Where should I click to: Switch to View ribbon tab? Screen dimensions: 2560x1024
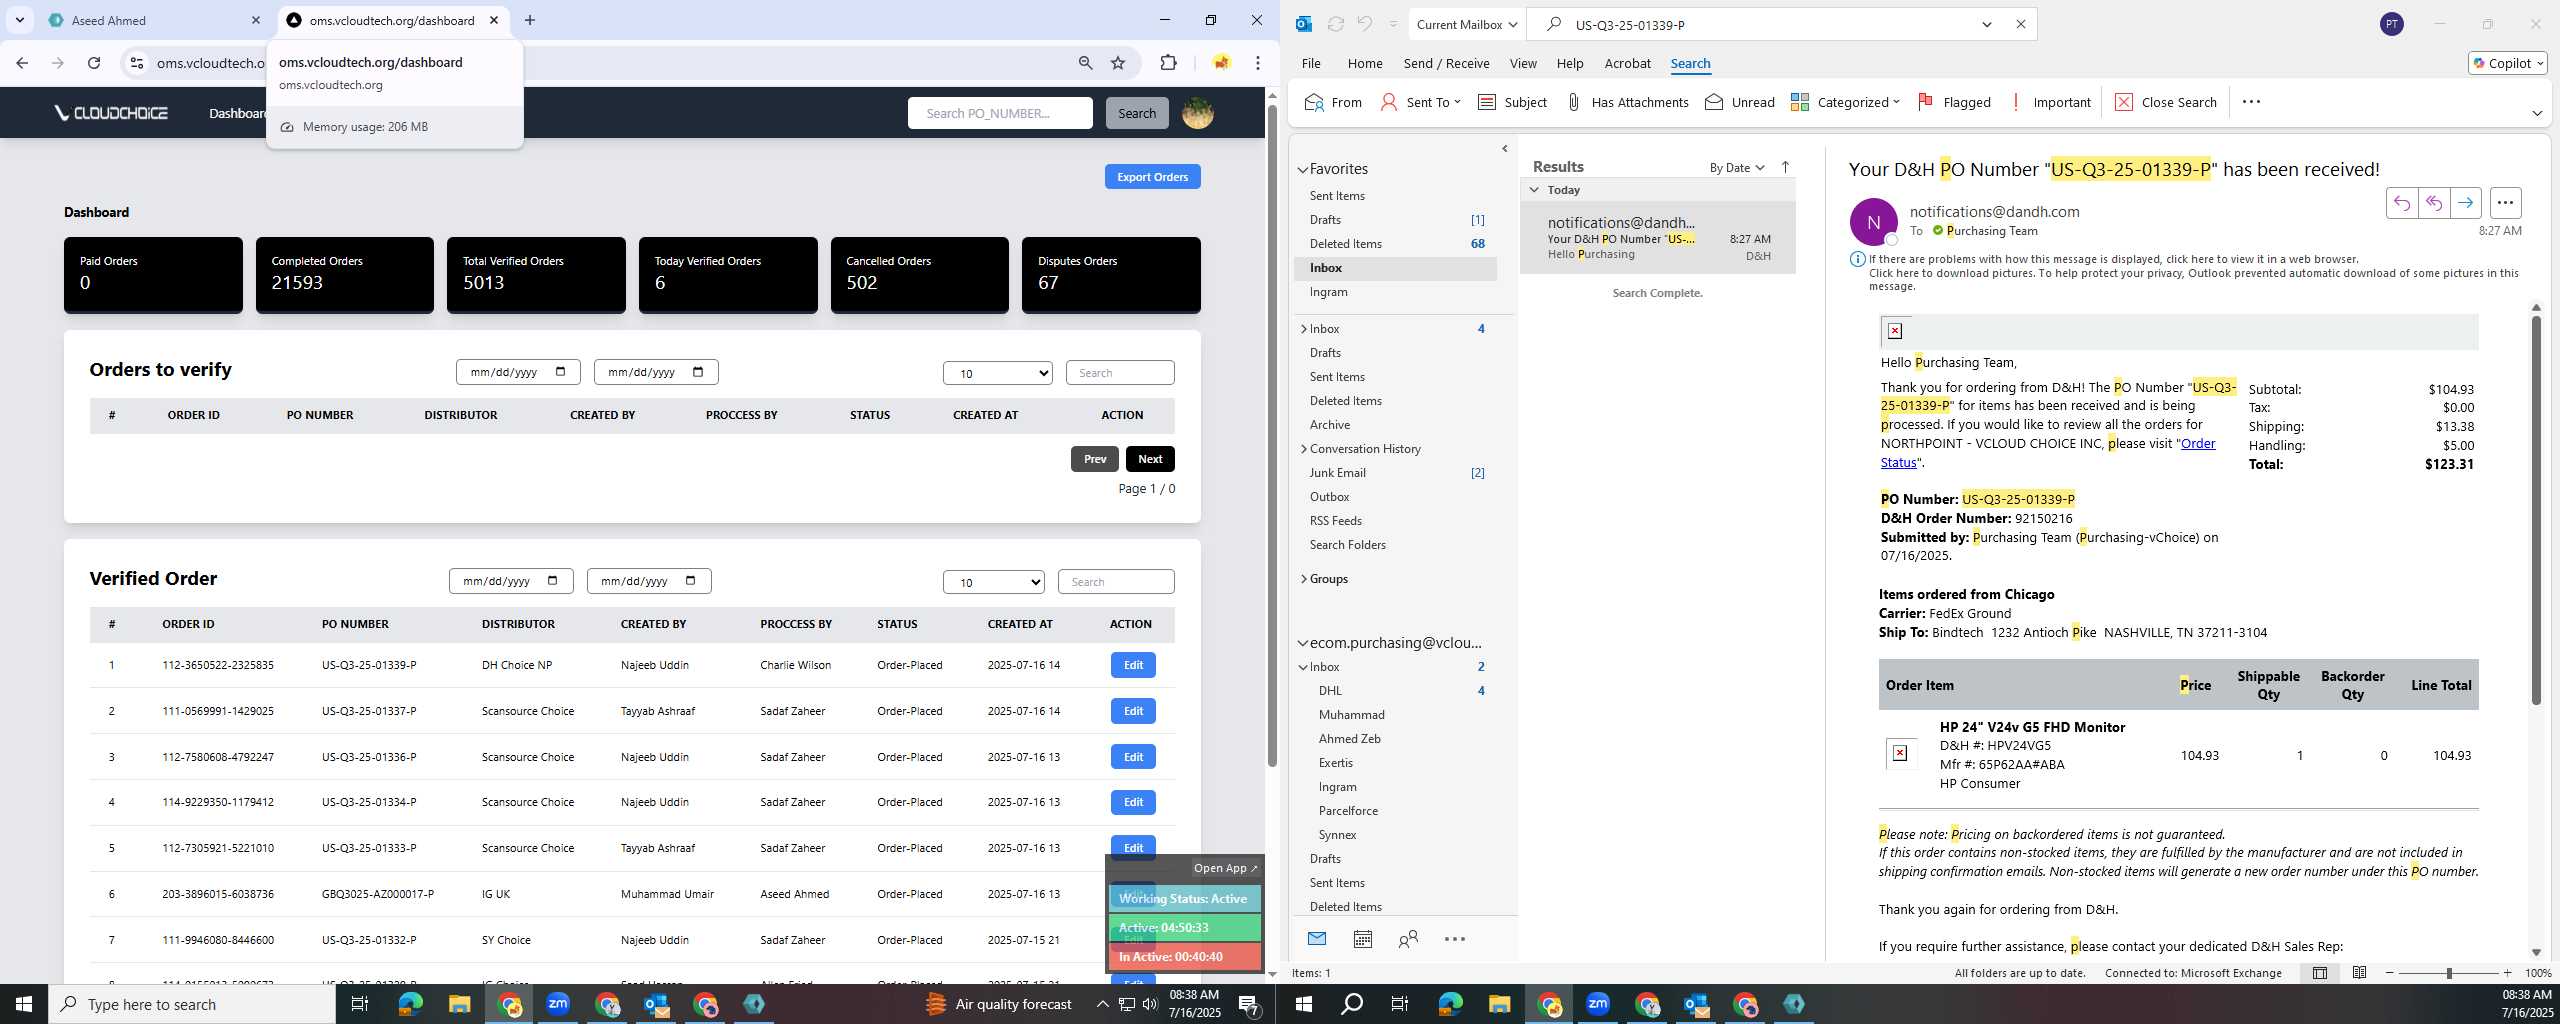coord(1523,63)
